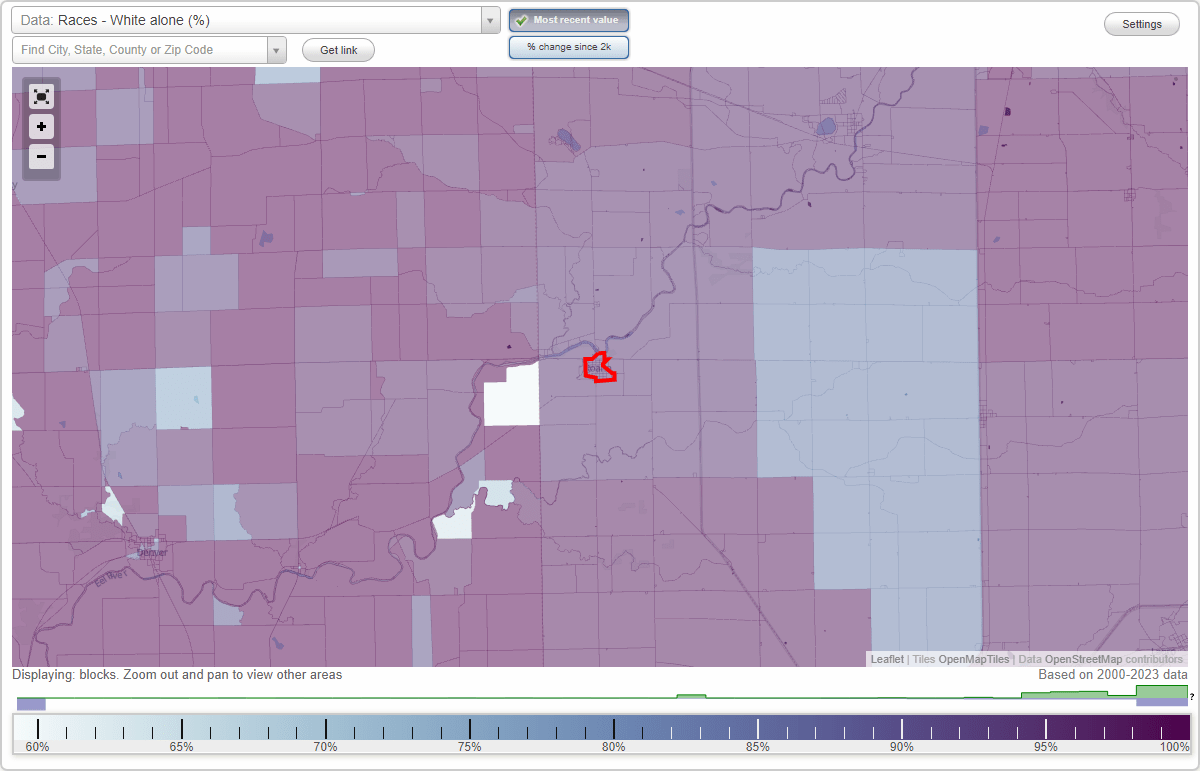Click the 80% mark on the legend scale
1200x771 pixels.
click(613, 727)
